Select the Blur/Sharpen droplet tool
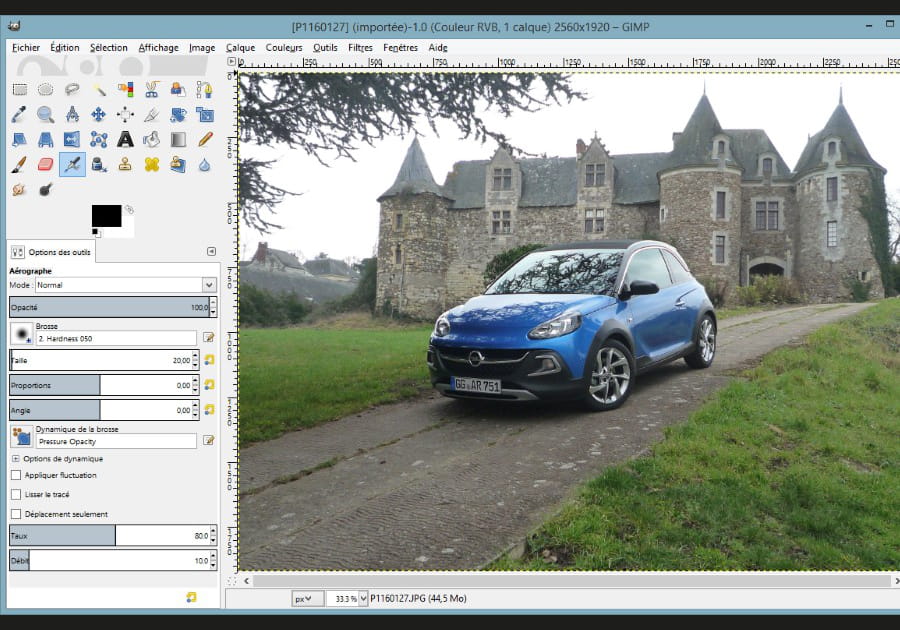Viewport: 900px width, 630px height. click(204, 165)
